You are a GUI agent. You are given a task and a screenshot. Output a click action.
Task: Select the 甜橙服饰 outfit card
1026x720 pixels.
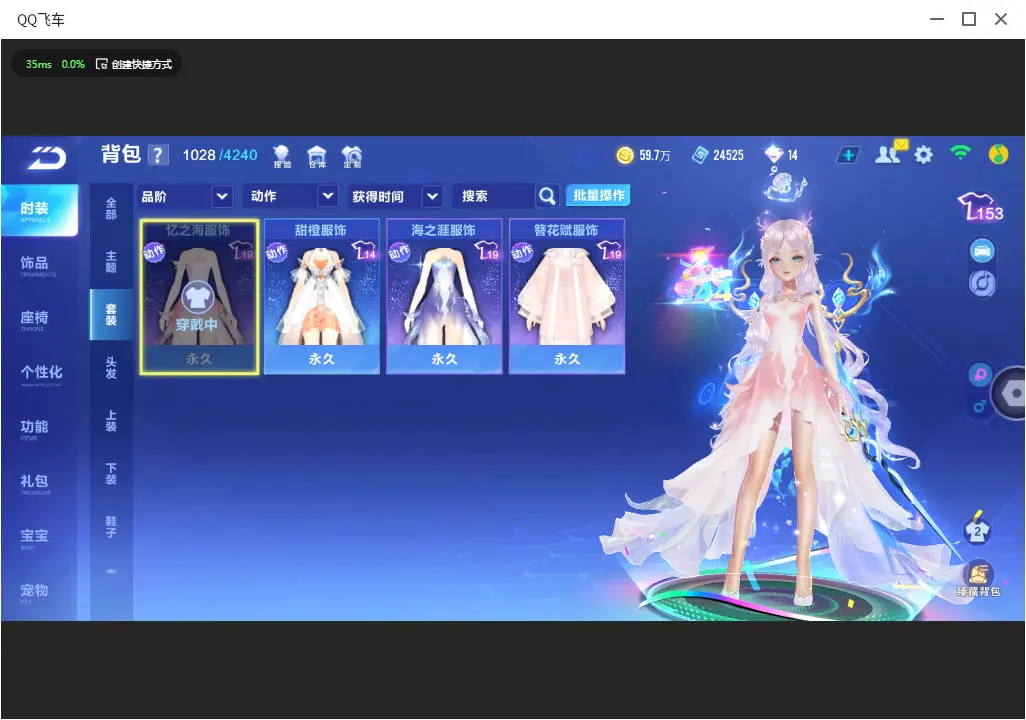321,297
